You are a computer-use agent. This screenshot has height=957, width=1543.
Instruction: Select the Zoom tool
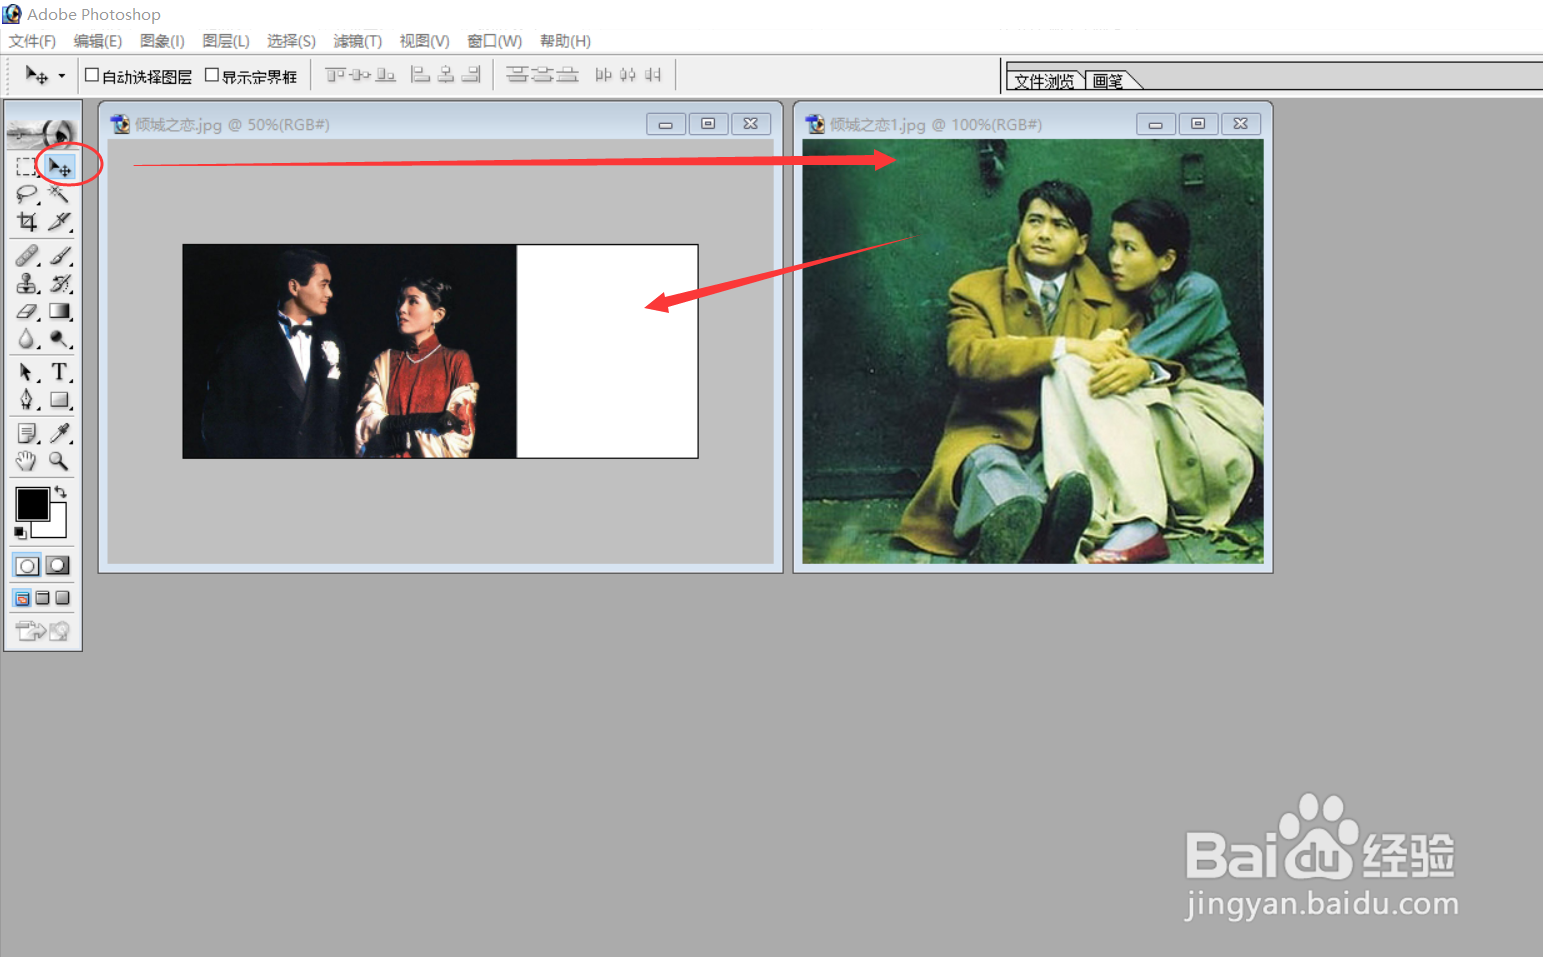point(60,461)
